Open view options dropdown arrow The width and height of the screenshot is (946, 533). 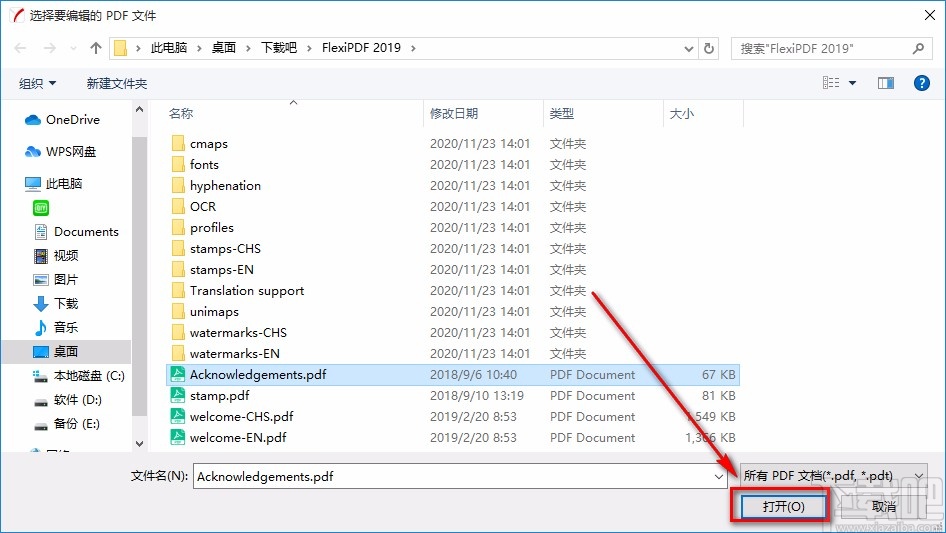(x=852, y=83)
